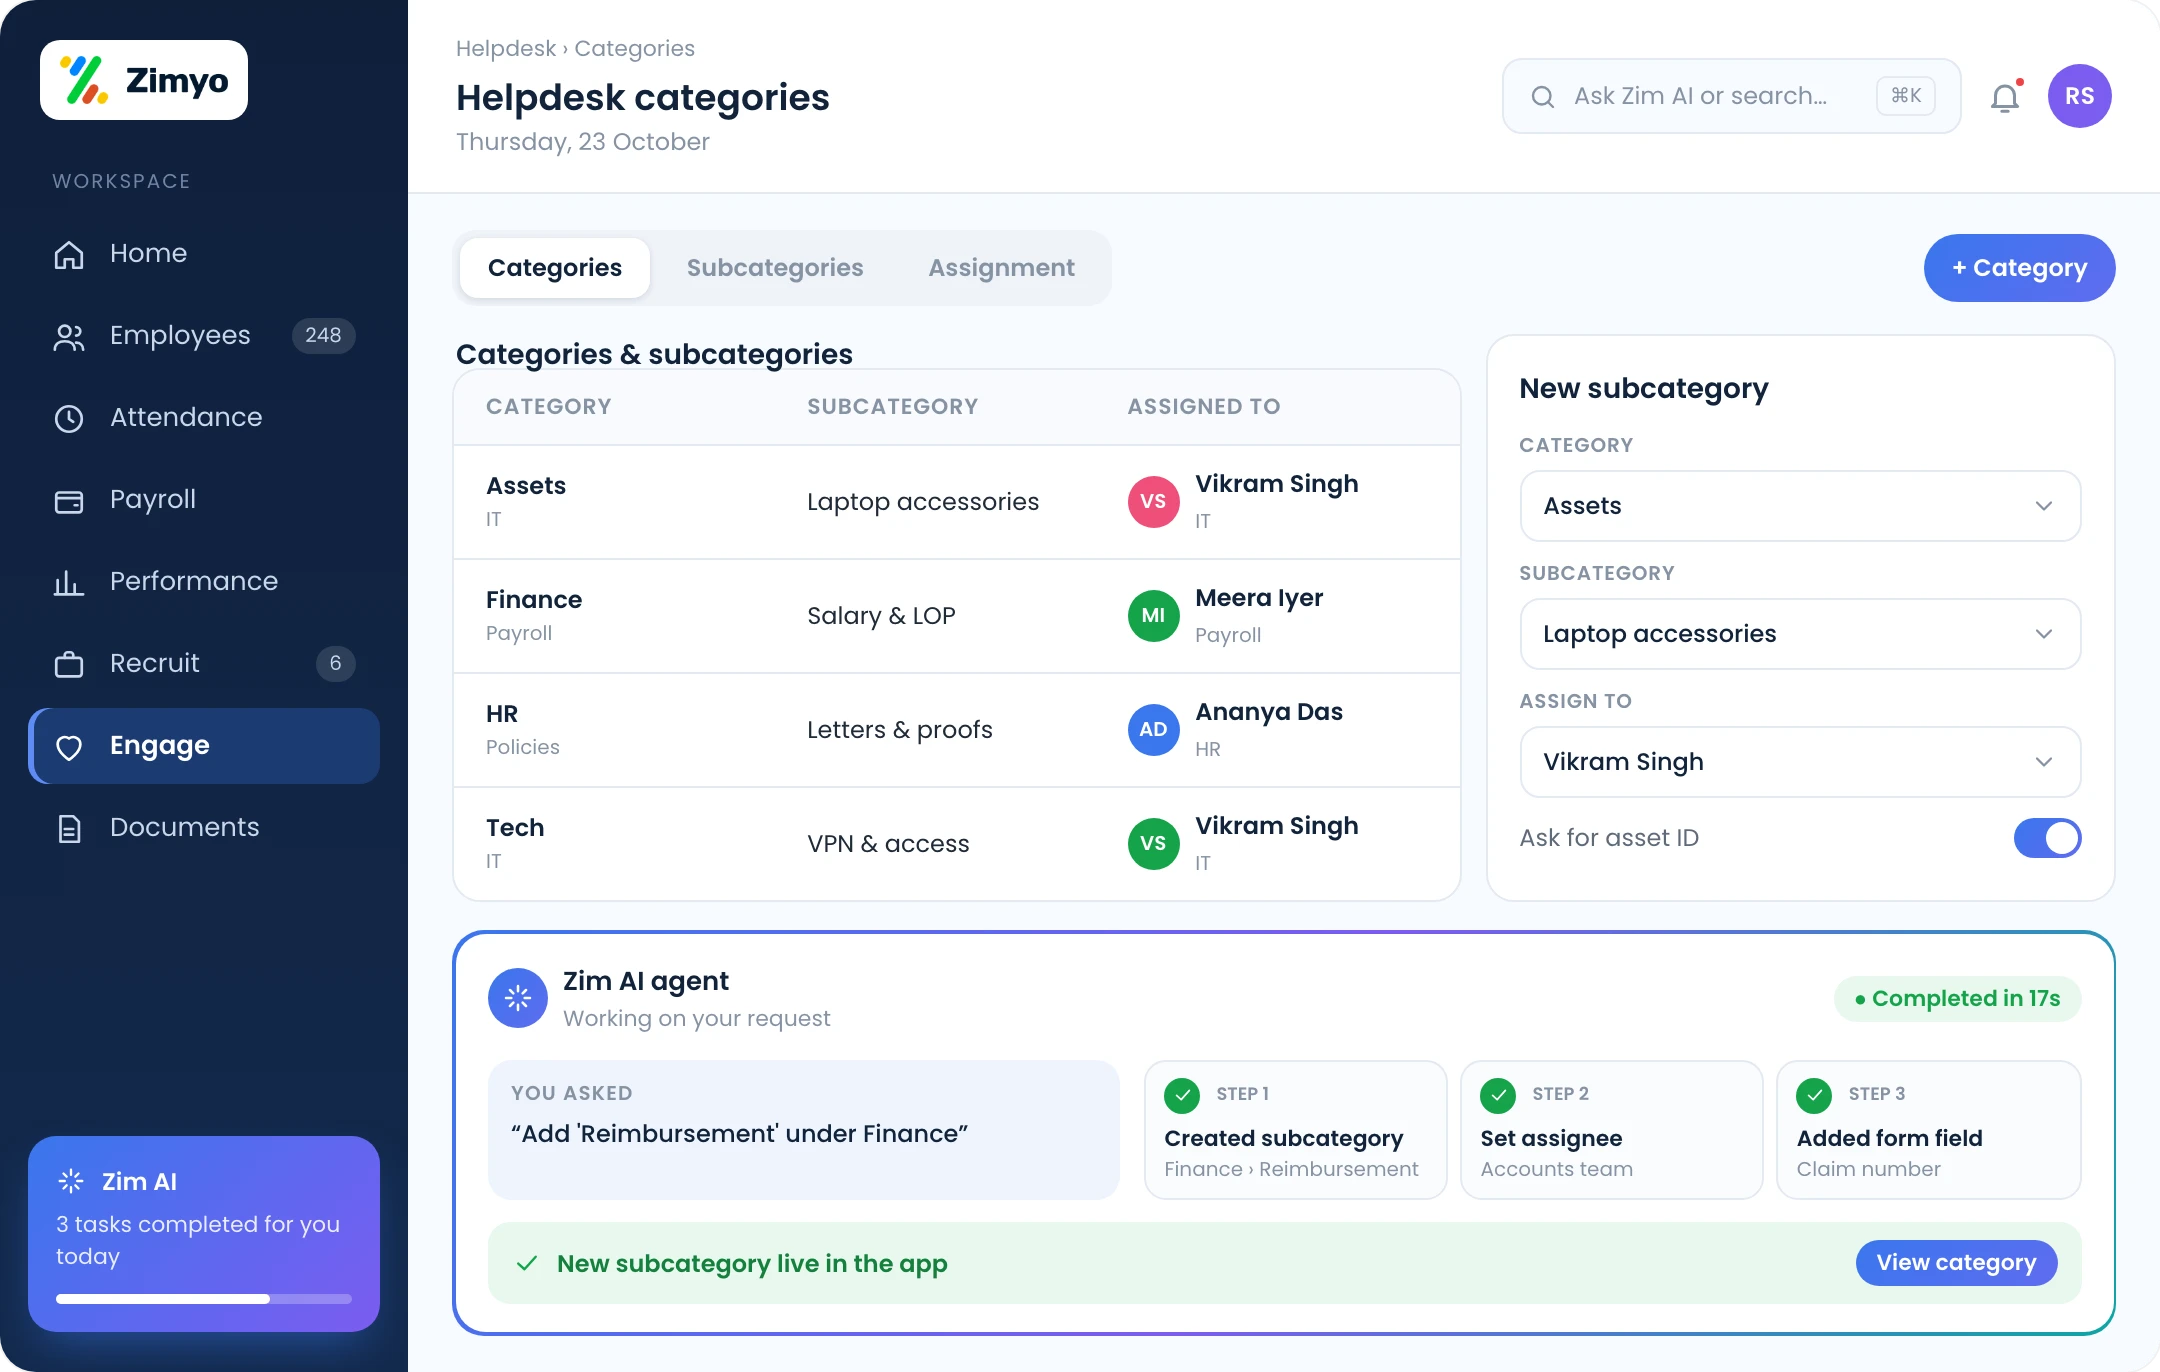Image resolution: width=2160 pixels, height=1372 pixels.
Task: Select the Finance category row
Action: tap(957, 616)
